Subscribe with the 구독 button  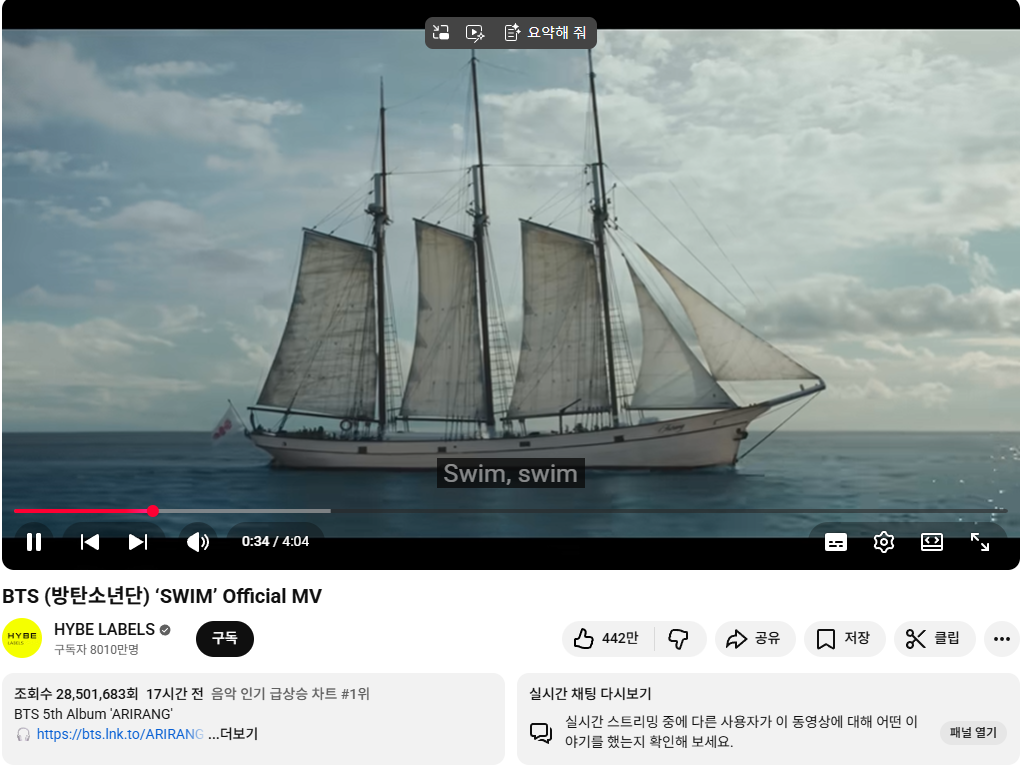pos(224,638)
